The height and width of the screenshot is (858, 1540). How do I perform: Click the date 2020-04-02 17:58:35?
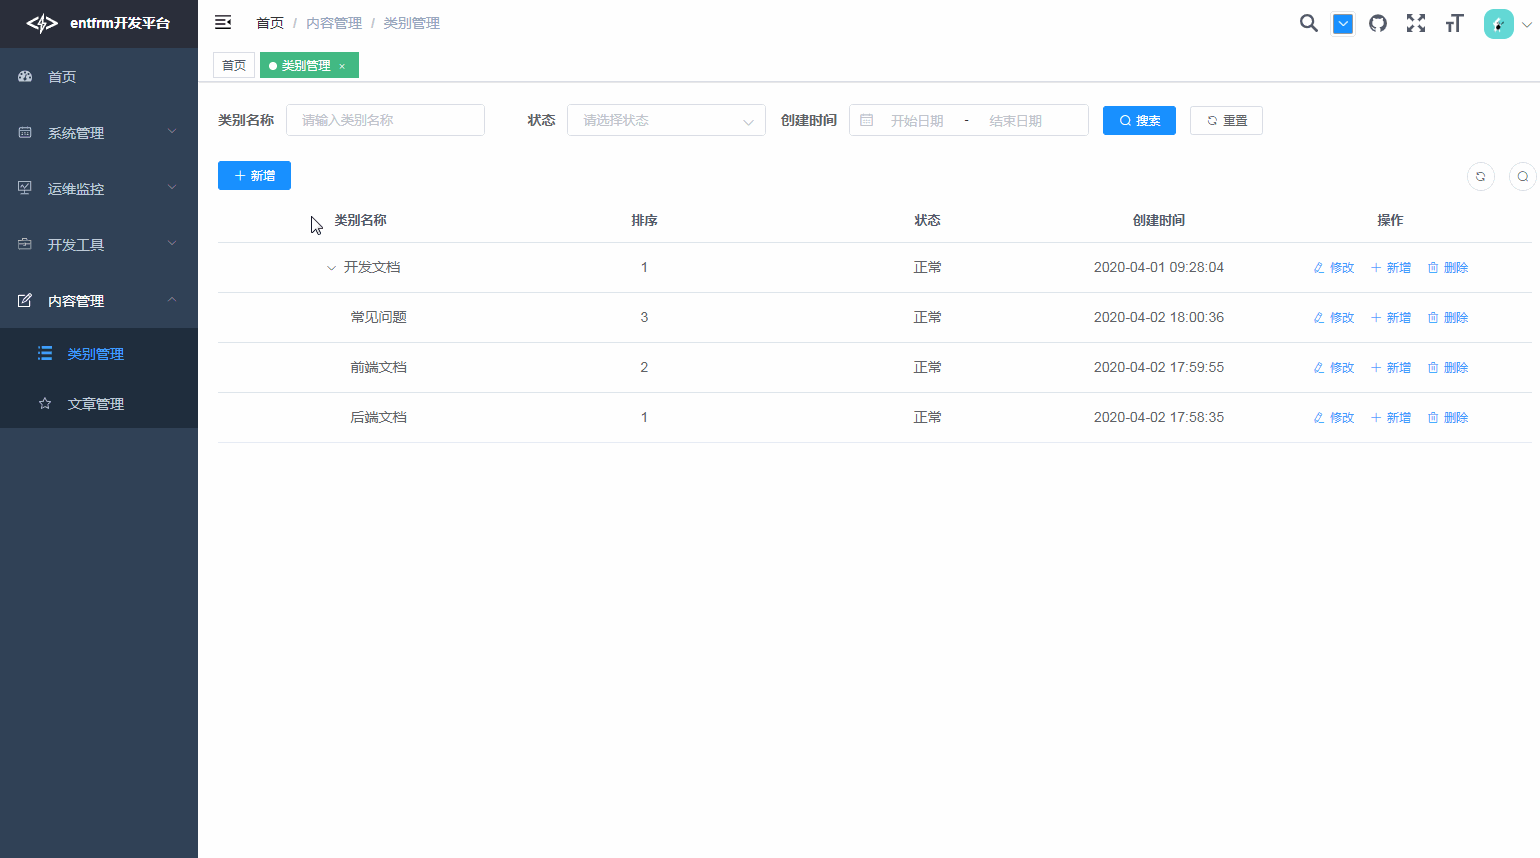[x=1159, y=417]
